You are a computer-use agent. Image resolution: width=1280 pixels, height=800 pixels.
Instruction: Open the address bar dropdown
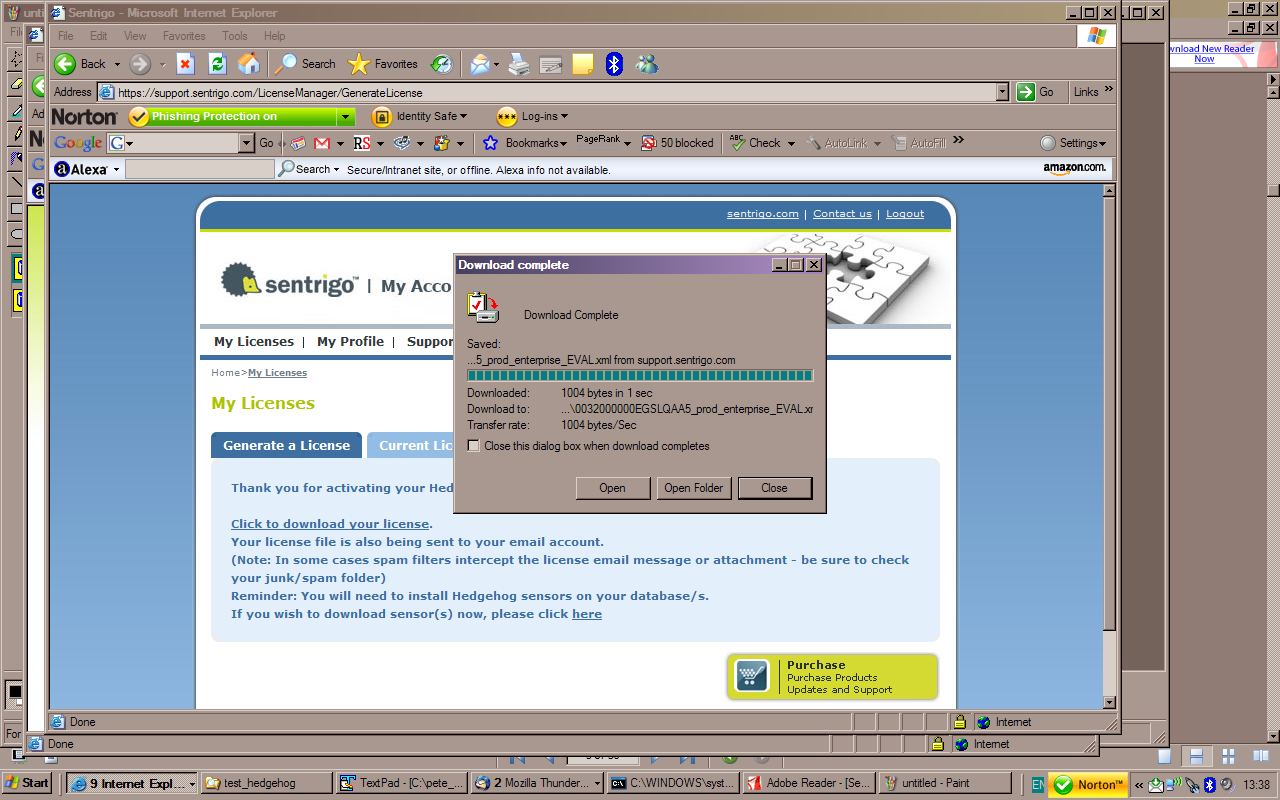[x=1003, y=92]
